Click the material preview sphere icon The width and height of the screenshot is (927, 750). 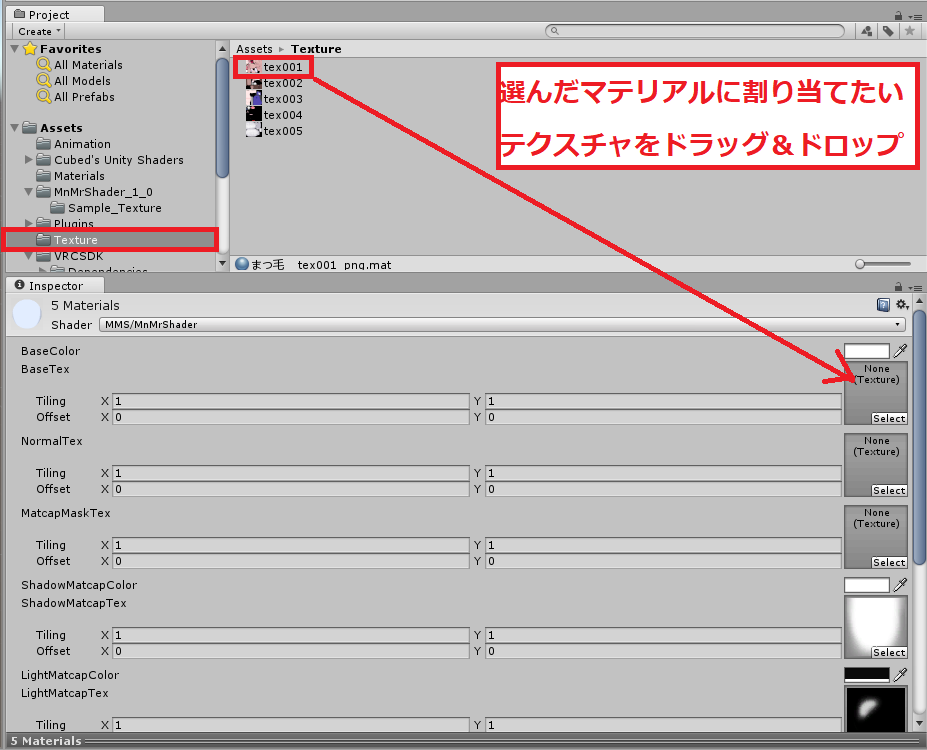(27, 314)
